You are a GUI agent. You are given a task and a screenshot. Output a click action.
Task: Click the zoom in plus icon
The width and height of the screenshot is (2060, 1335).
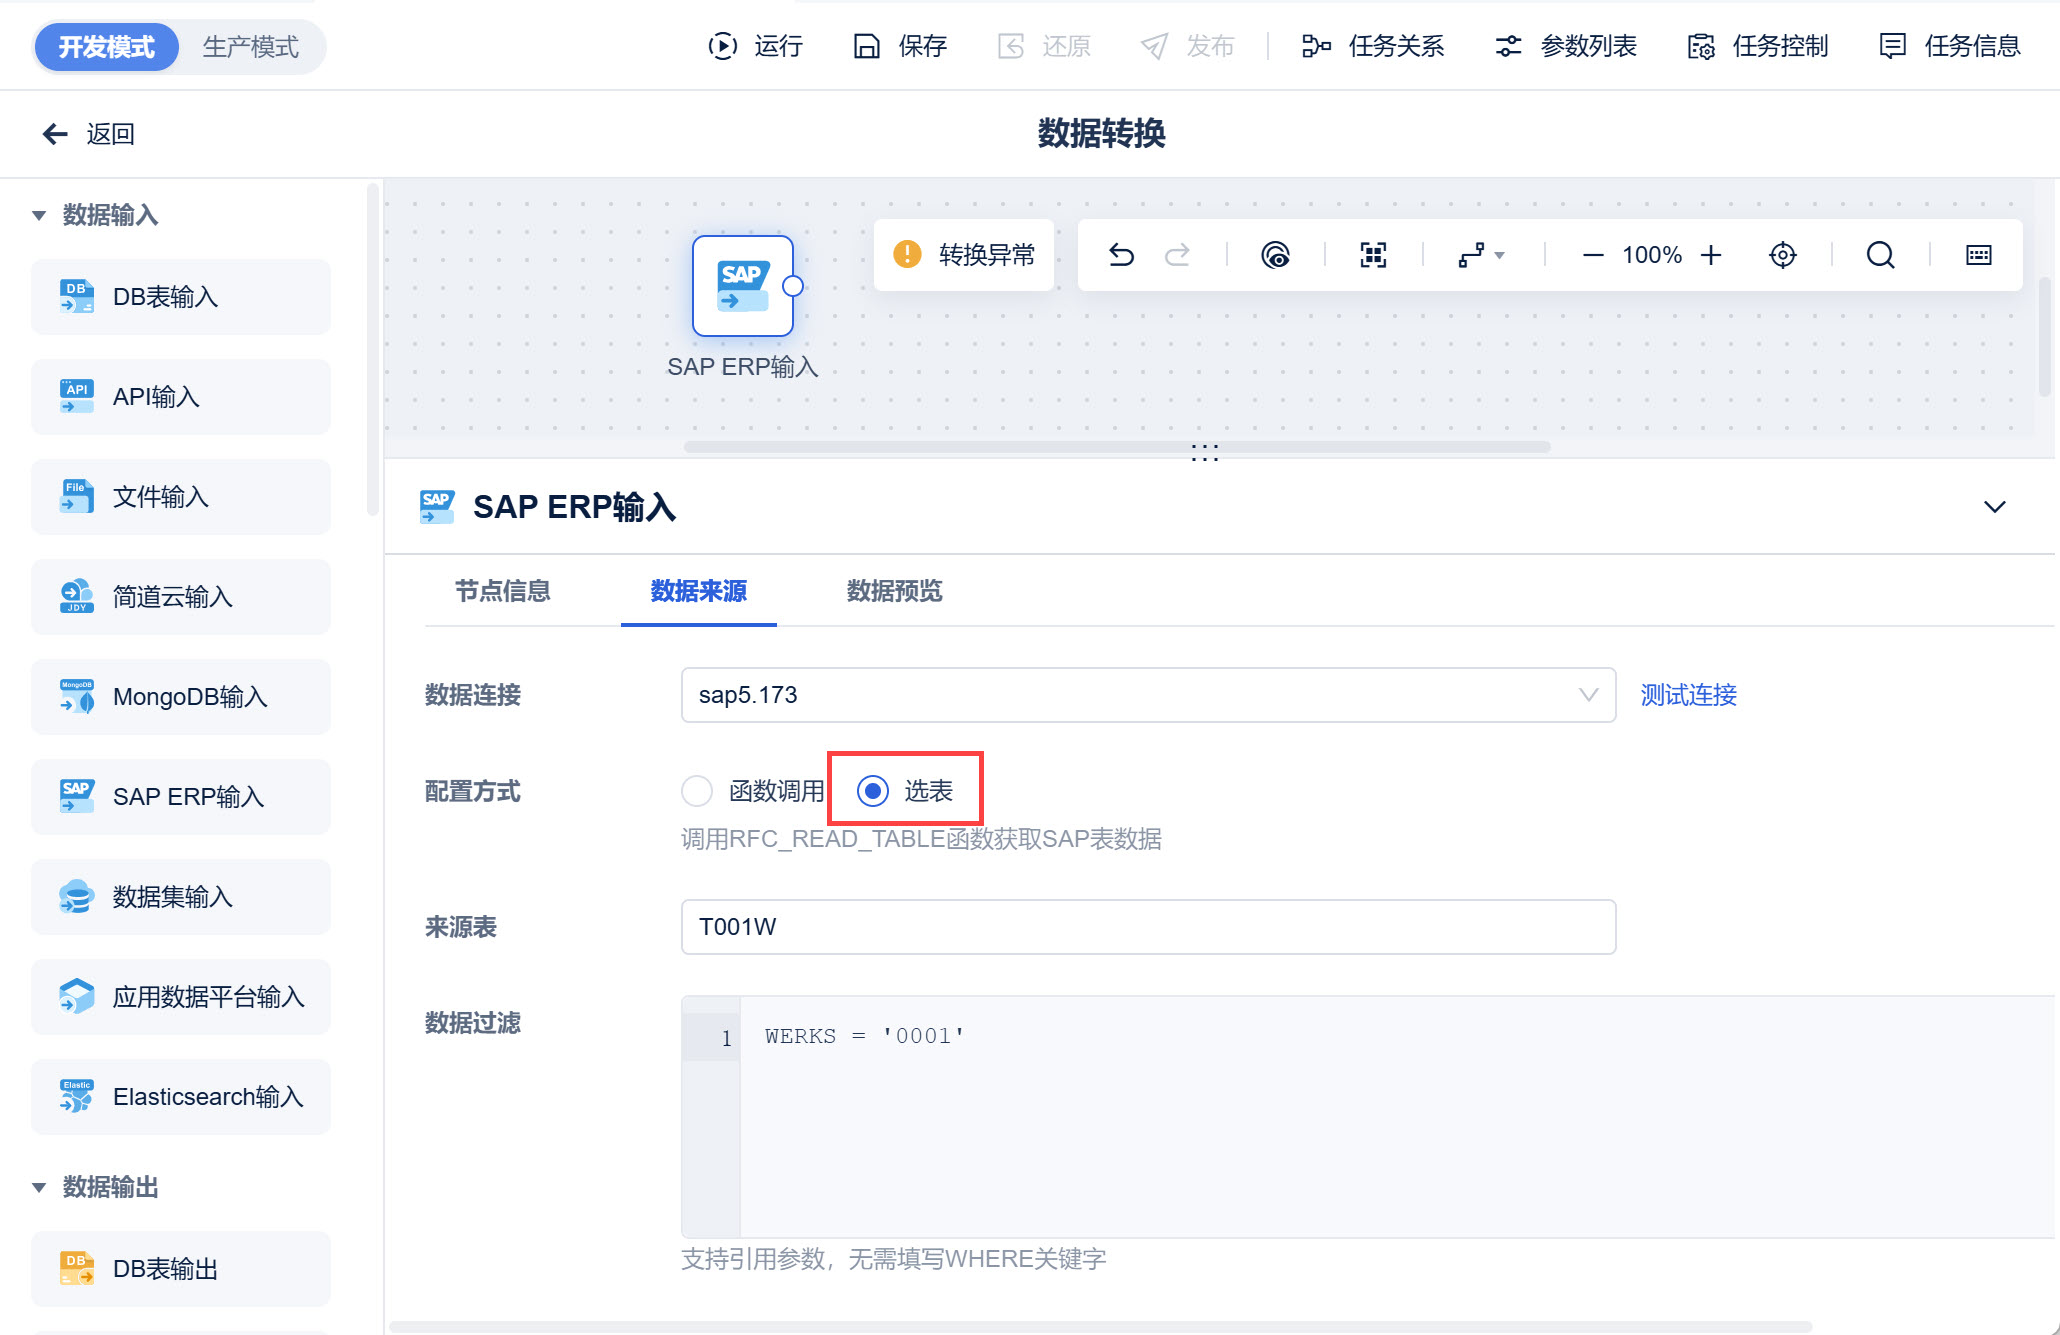(x=1711, y=255)
